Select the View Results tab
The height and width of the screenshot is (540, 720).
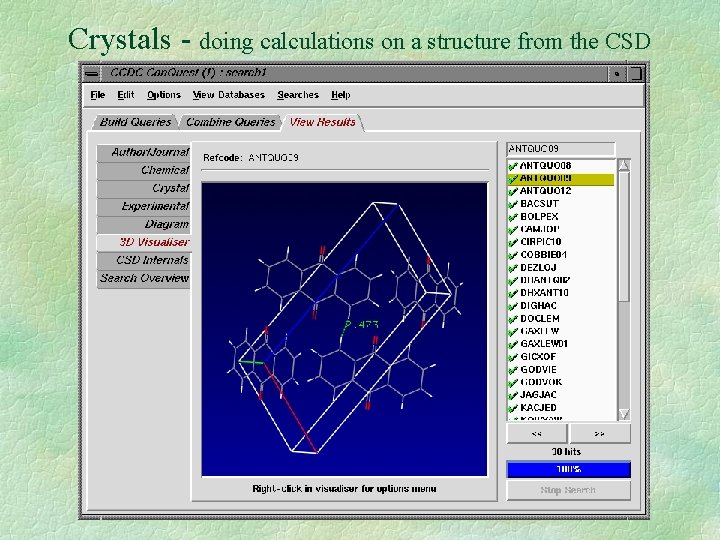click(322, 122)
